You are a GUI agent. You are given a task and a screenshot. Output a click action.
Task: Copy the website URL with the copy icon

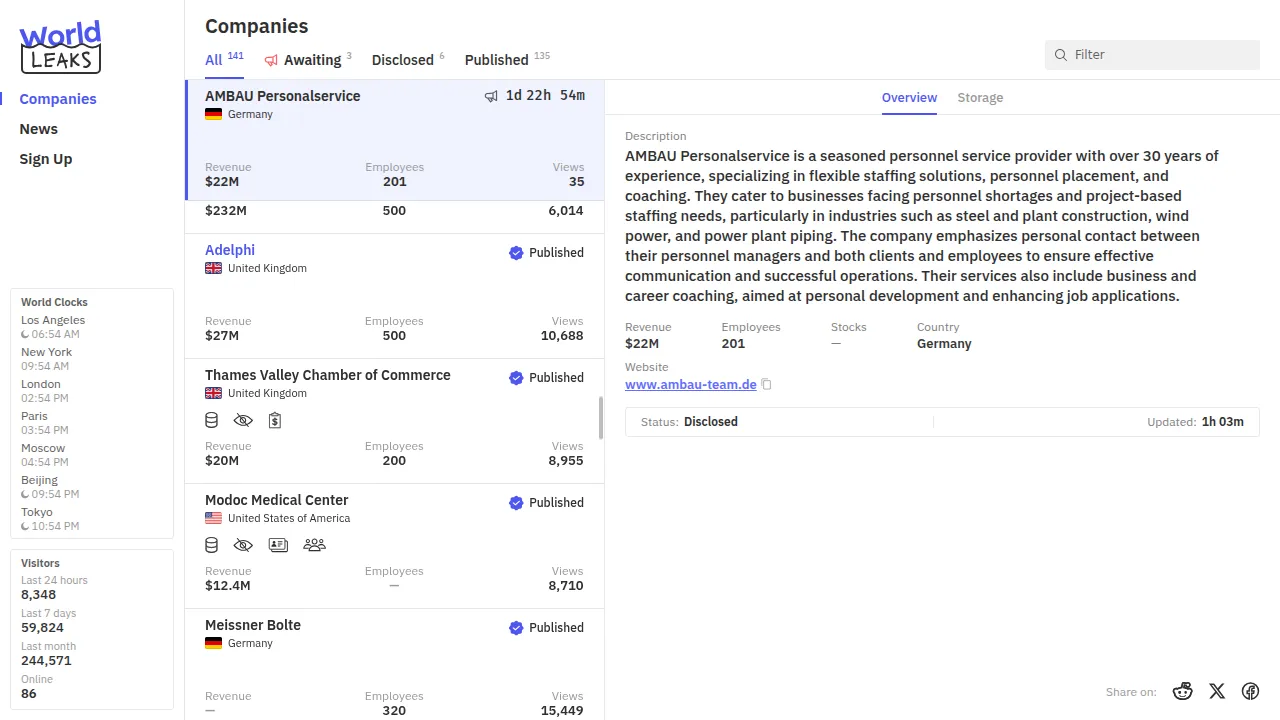pyautogui.click(x=767, y=385)
